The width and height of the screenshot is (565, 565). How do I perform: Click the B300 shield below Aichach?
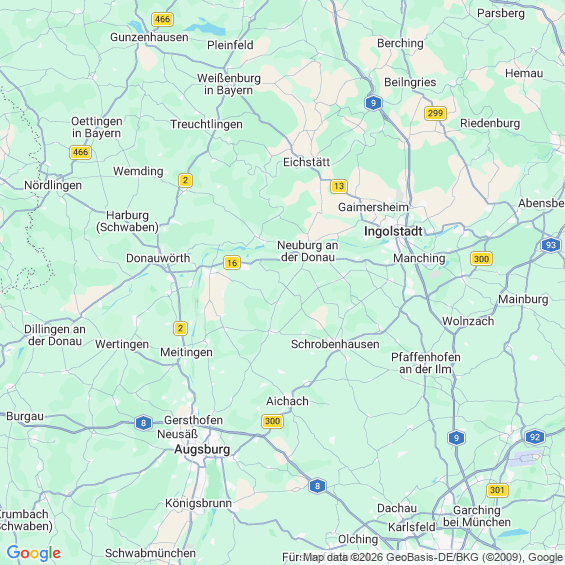pyautogui.click(x=272, y=421)
